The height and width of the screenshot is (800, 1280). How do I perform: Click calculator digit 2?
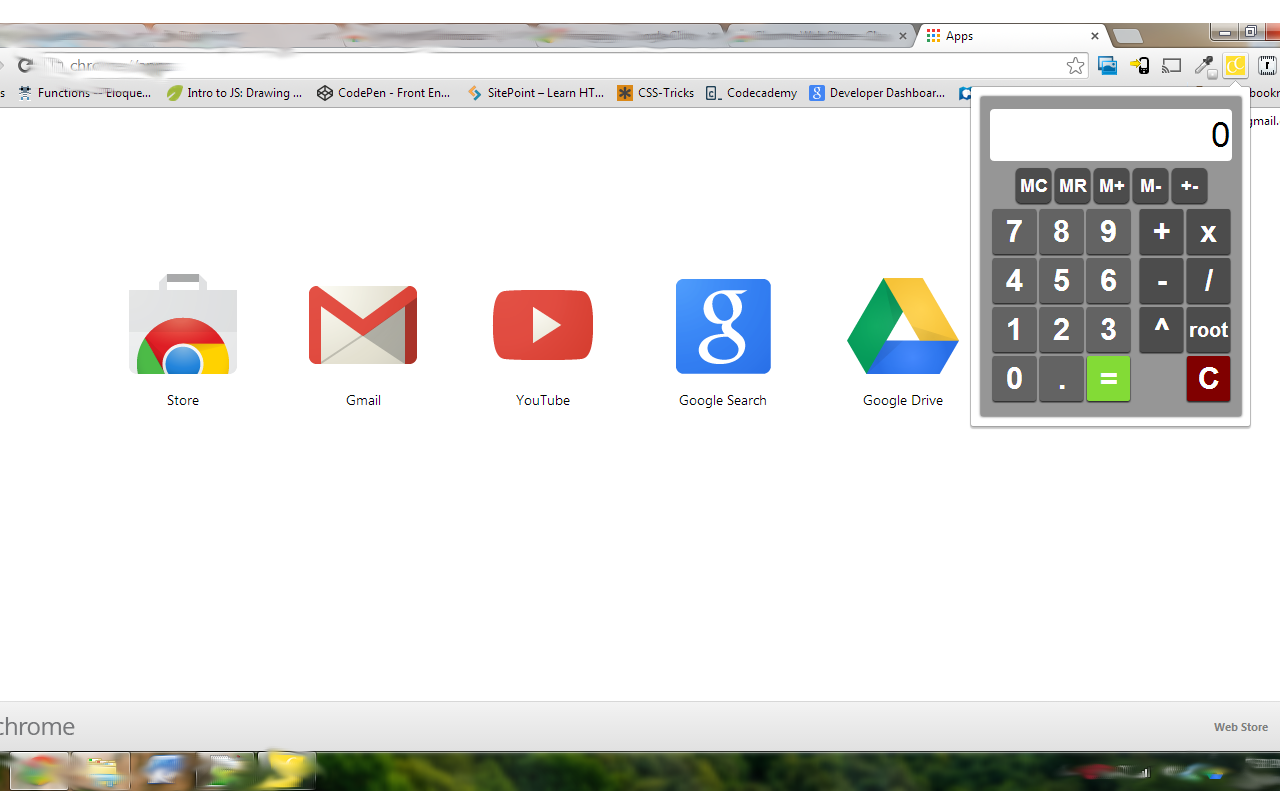pyautogui.click(x=1061, y=330)
